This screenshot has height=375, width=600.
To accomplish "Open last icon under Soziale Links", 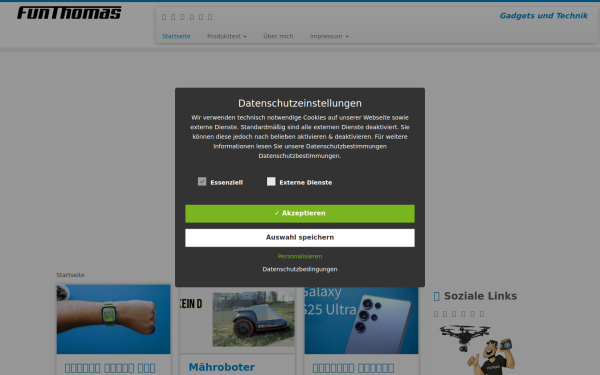I will tap(482, 314).
